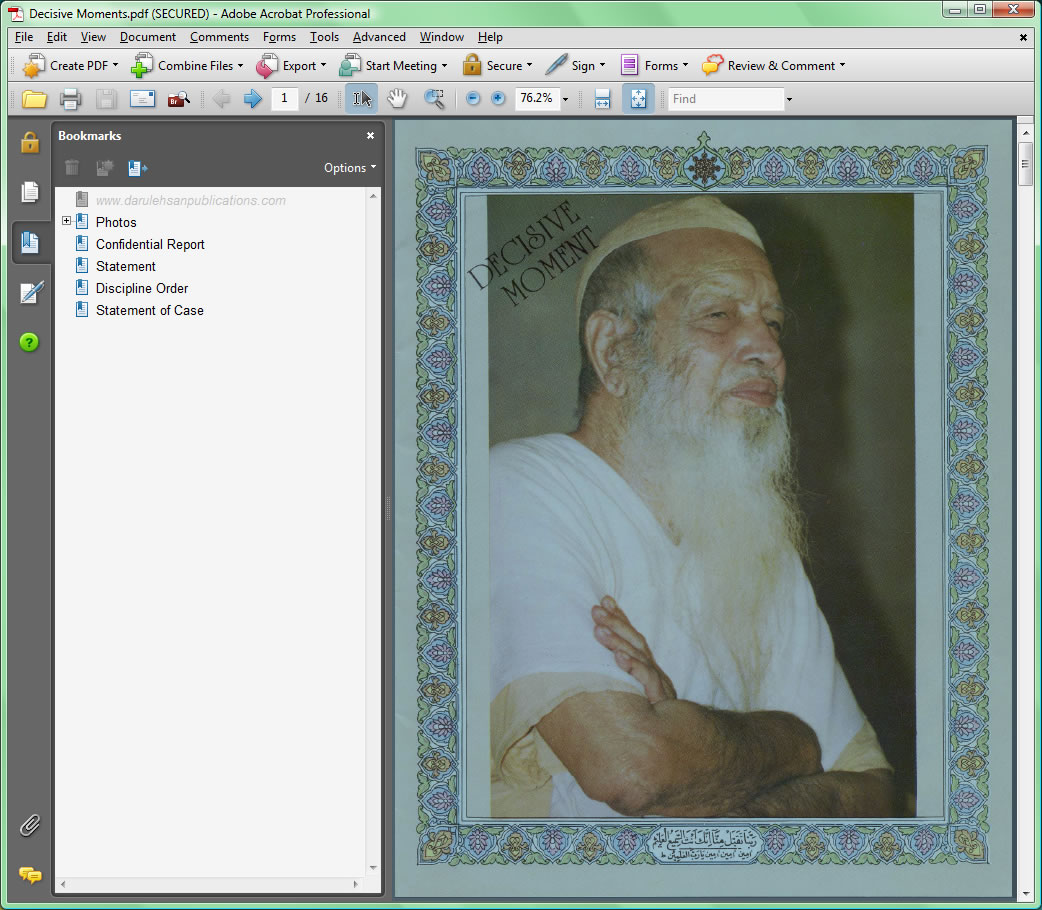Screen dimensions: 1042x910
Task: Click the Open folder icon
Action: coord(35,99)
